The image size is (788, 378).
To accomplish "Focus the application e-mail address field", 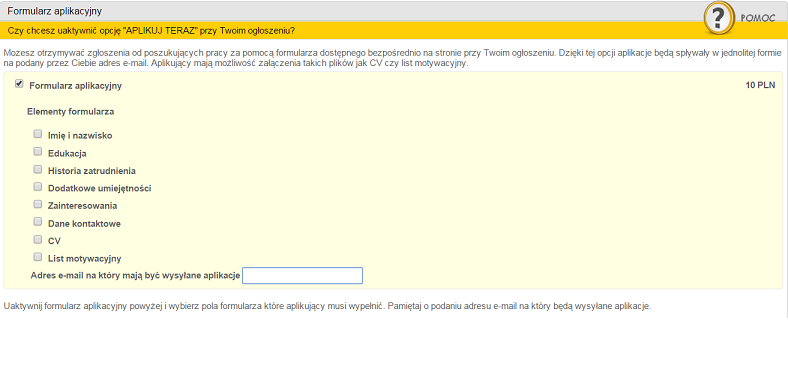I will click(x=303, y=275).
